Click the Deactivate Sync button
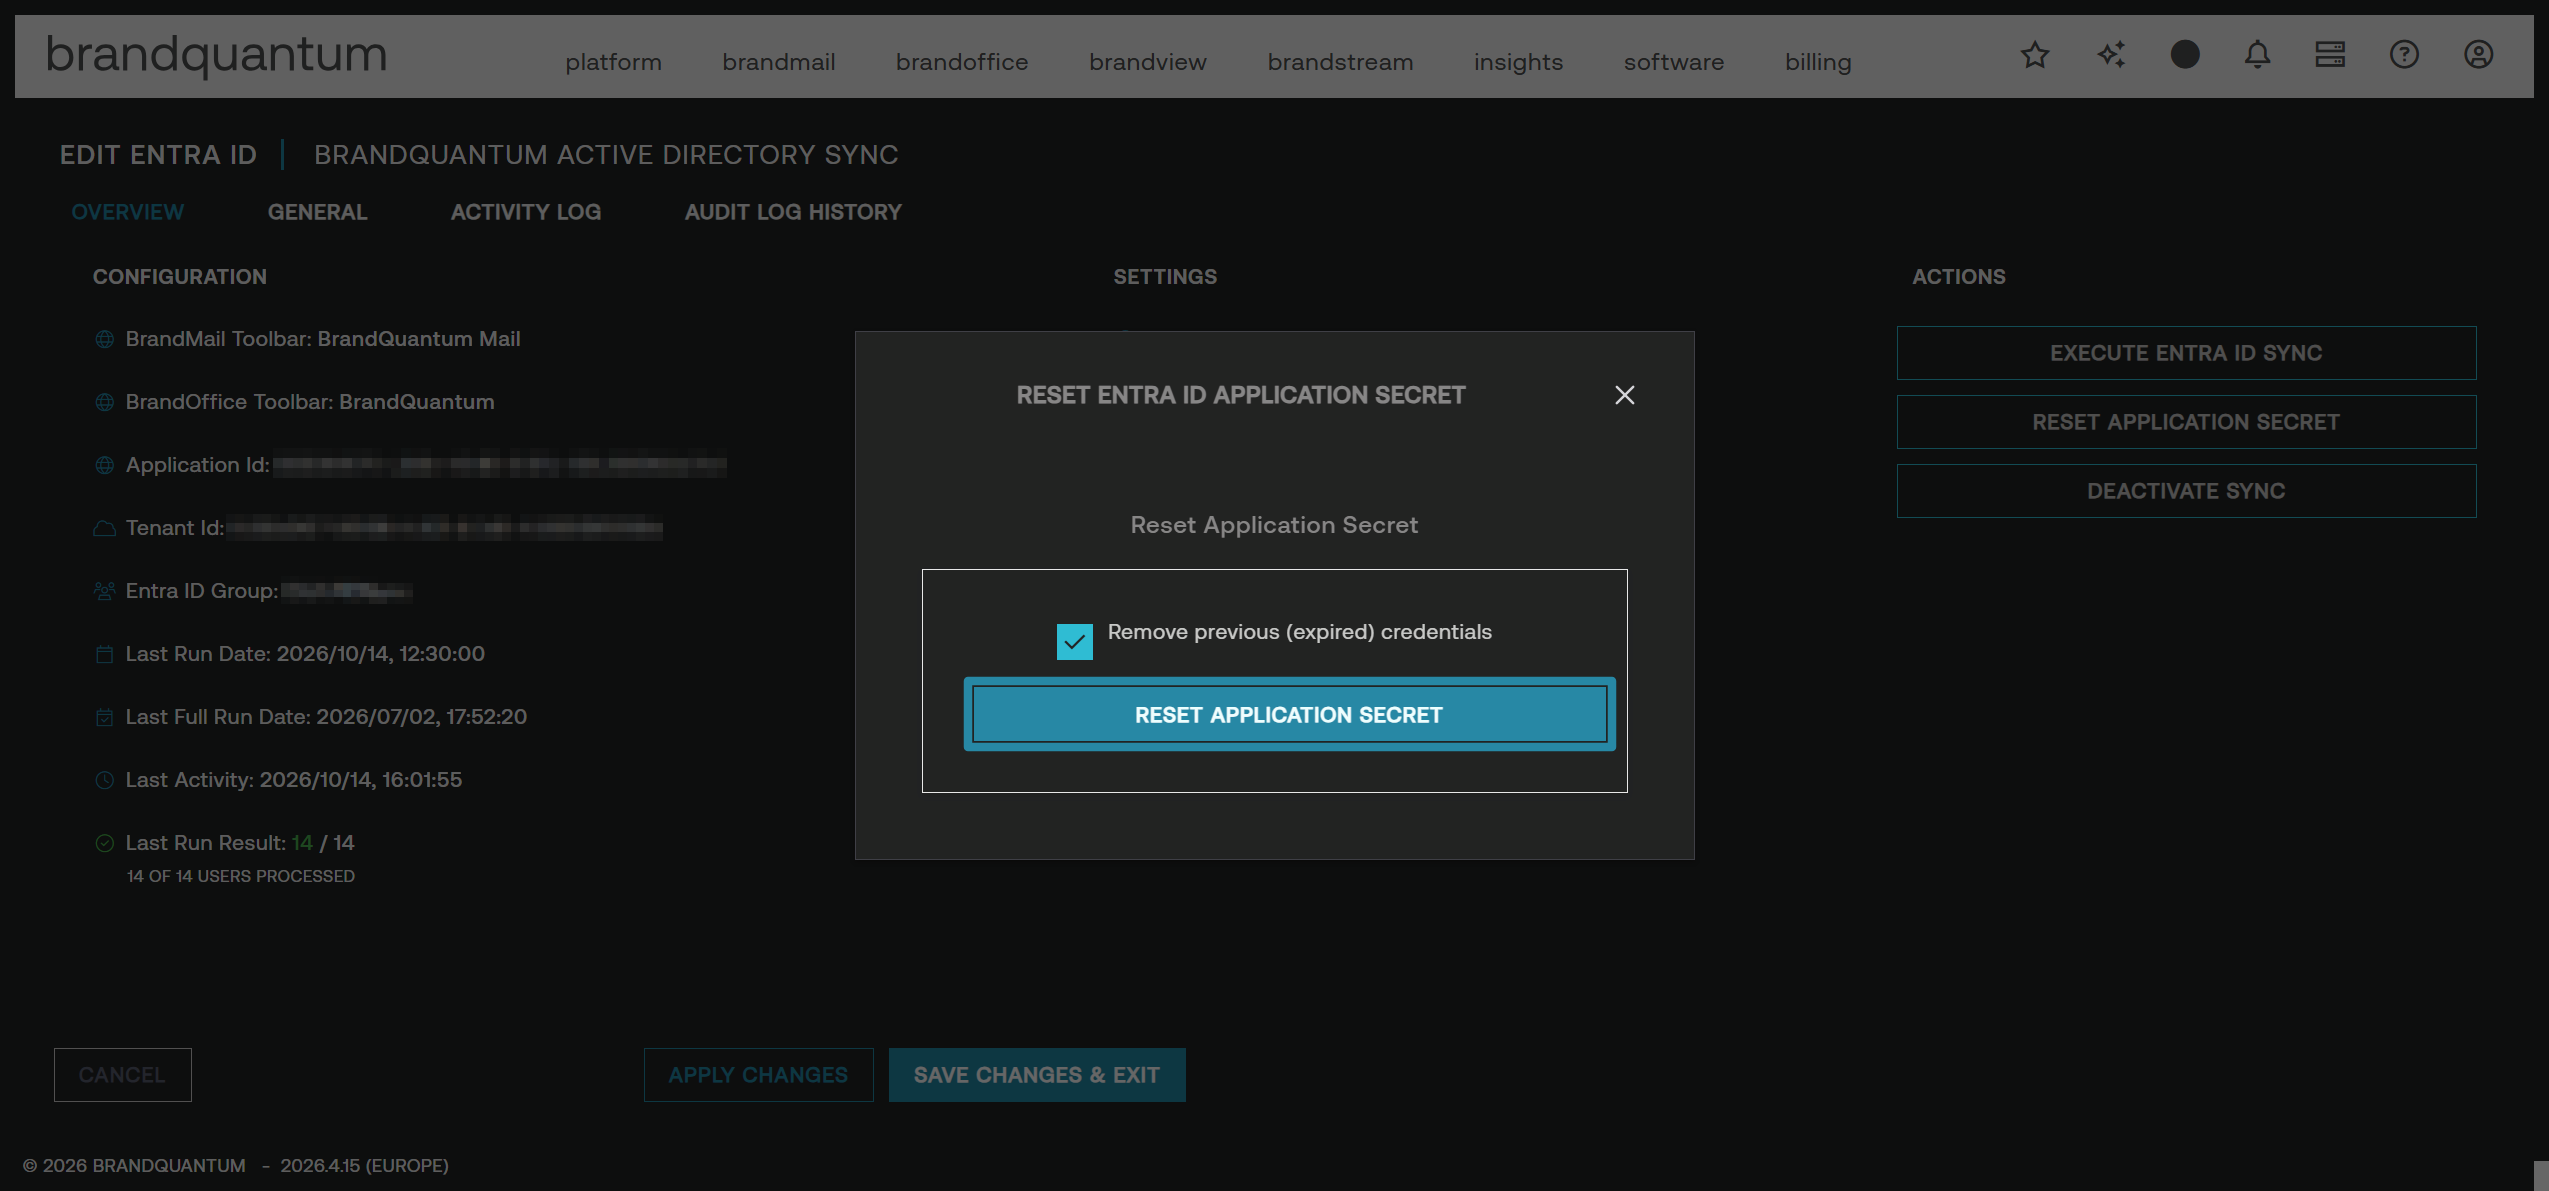Image resolution: width=2549 pixels, height=1191 pixels. pyautogui.click(x=2186, y=491)
